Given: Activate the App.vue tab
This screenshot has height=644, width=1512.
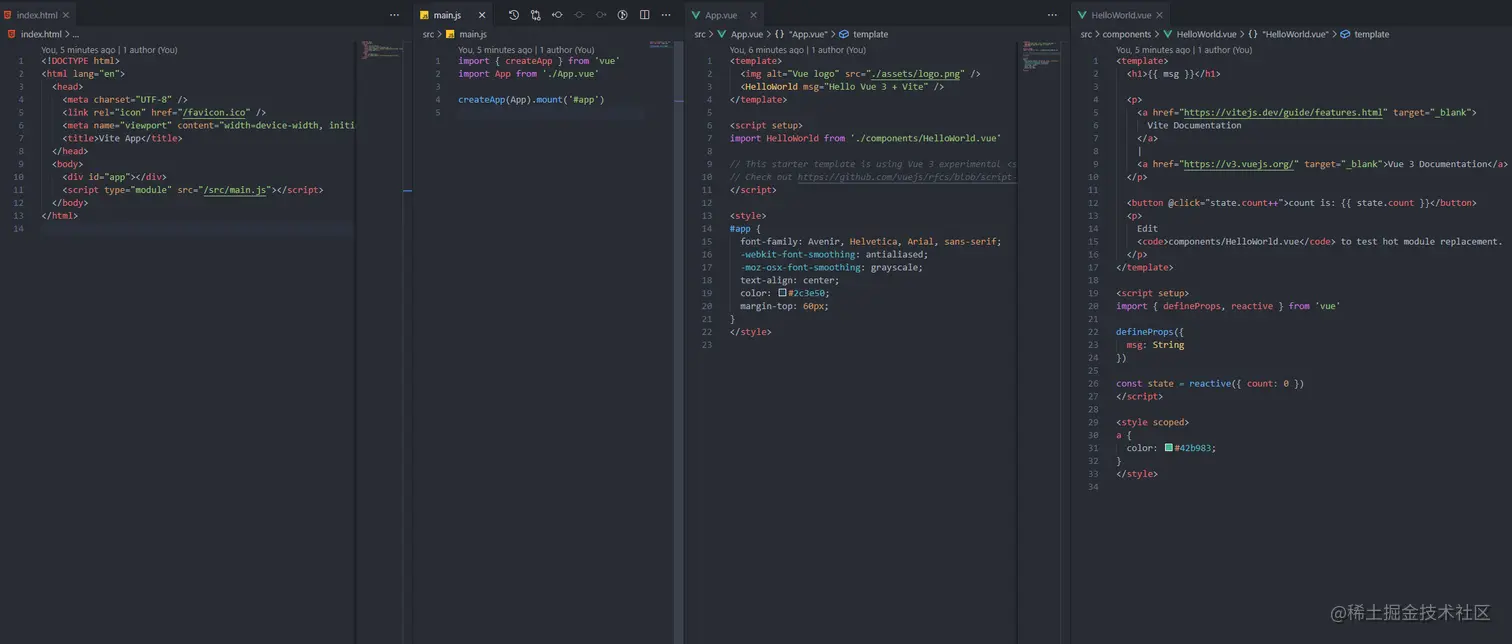Looking at the screenshot, I should [x=724, y=15].
